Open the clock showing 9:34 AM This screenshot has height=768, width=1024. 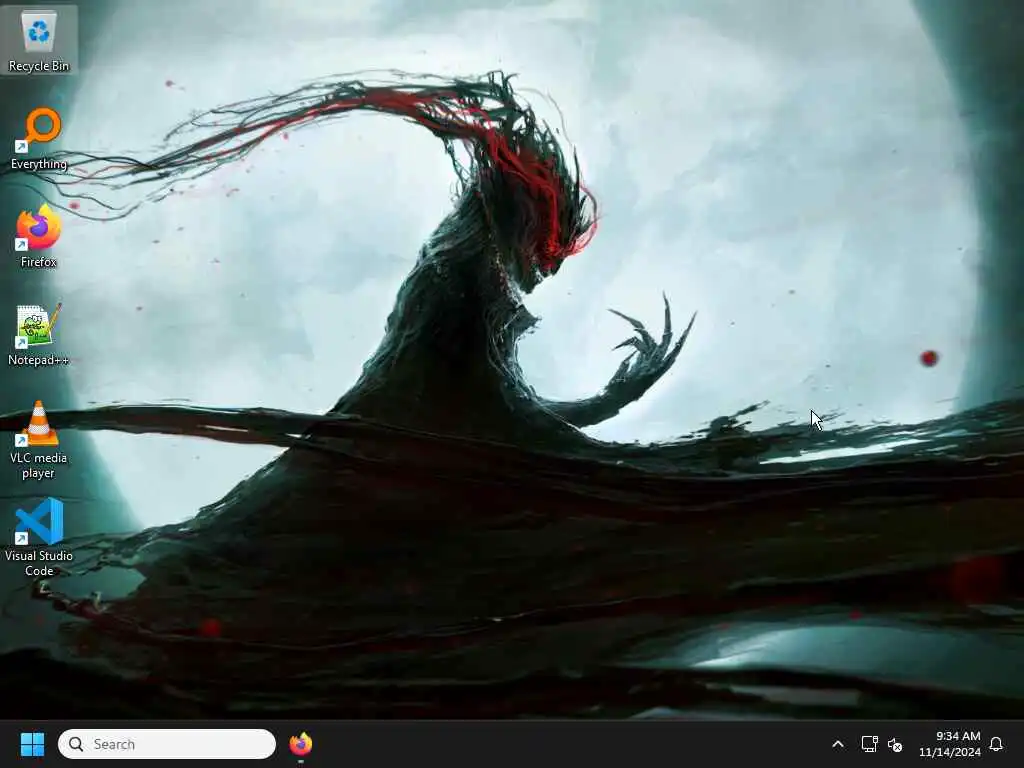coord(950,744)
